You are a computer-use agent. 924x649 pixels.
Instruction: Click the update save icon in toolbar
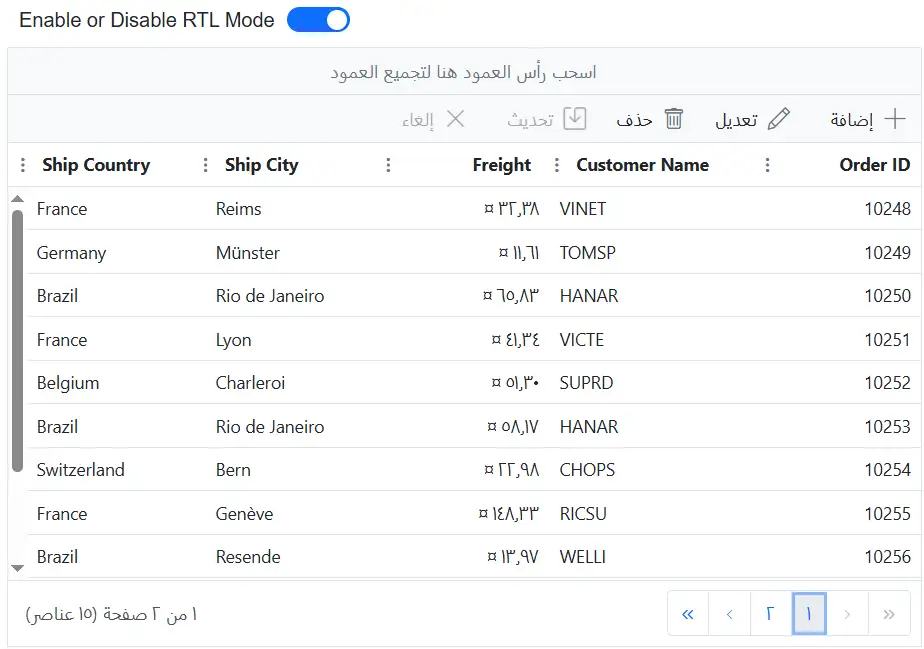(x=575, y=120)
